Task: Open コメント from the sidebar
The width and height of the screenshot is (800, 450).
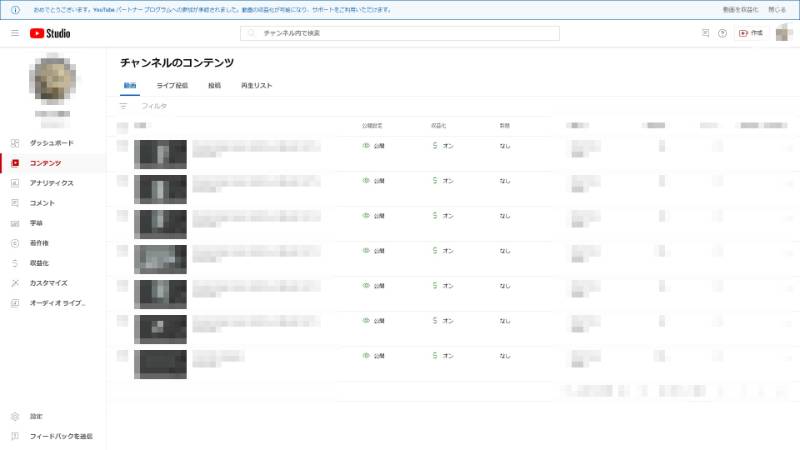Action: [x=53, y=203]
